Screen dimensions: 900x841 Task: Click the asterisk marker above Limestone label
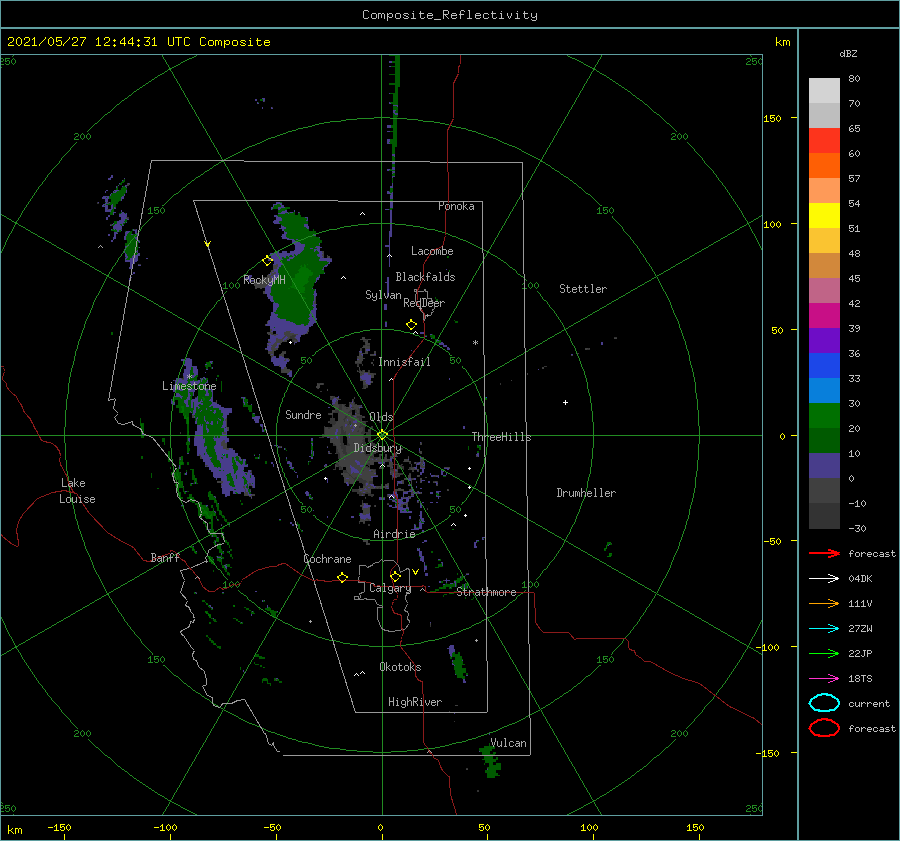(x=189, y=377)
